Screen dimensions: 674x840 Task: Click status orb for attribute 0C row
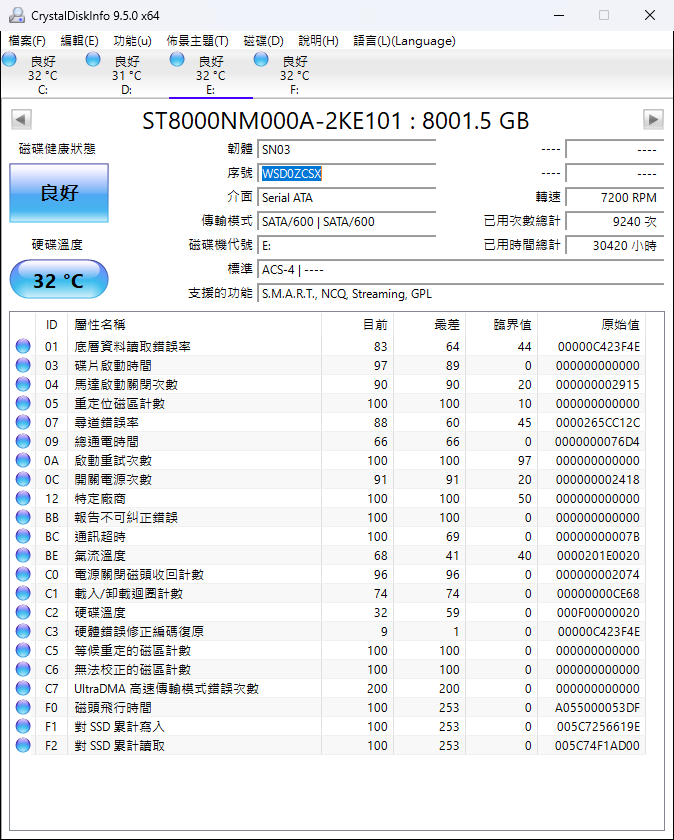(23, 479)
